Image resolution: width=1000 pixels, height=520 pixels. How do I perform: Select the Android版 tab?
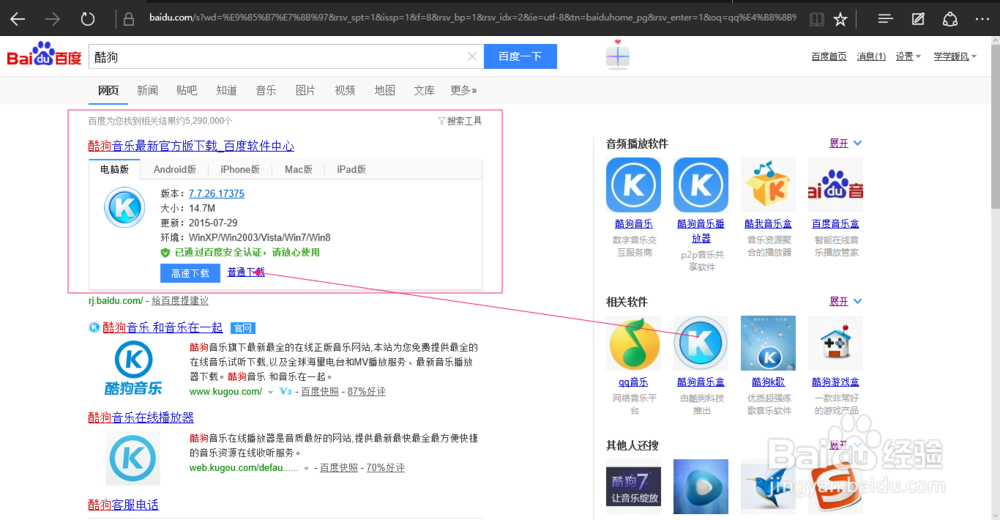tap(175, 169)
